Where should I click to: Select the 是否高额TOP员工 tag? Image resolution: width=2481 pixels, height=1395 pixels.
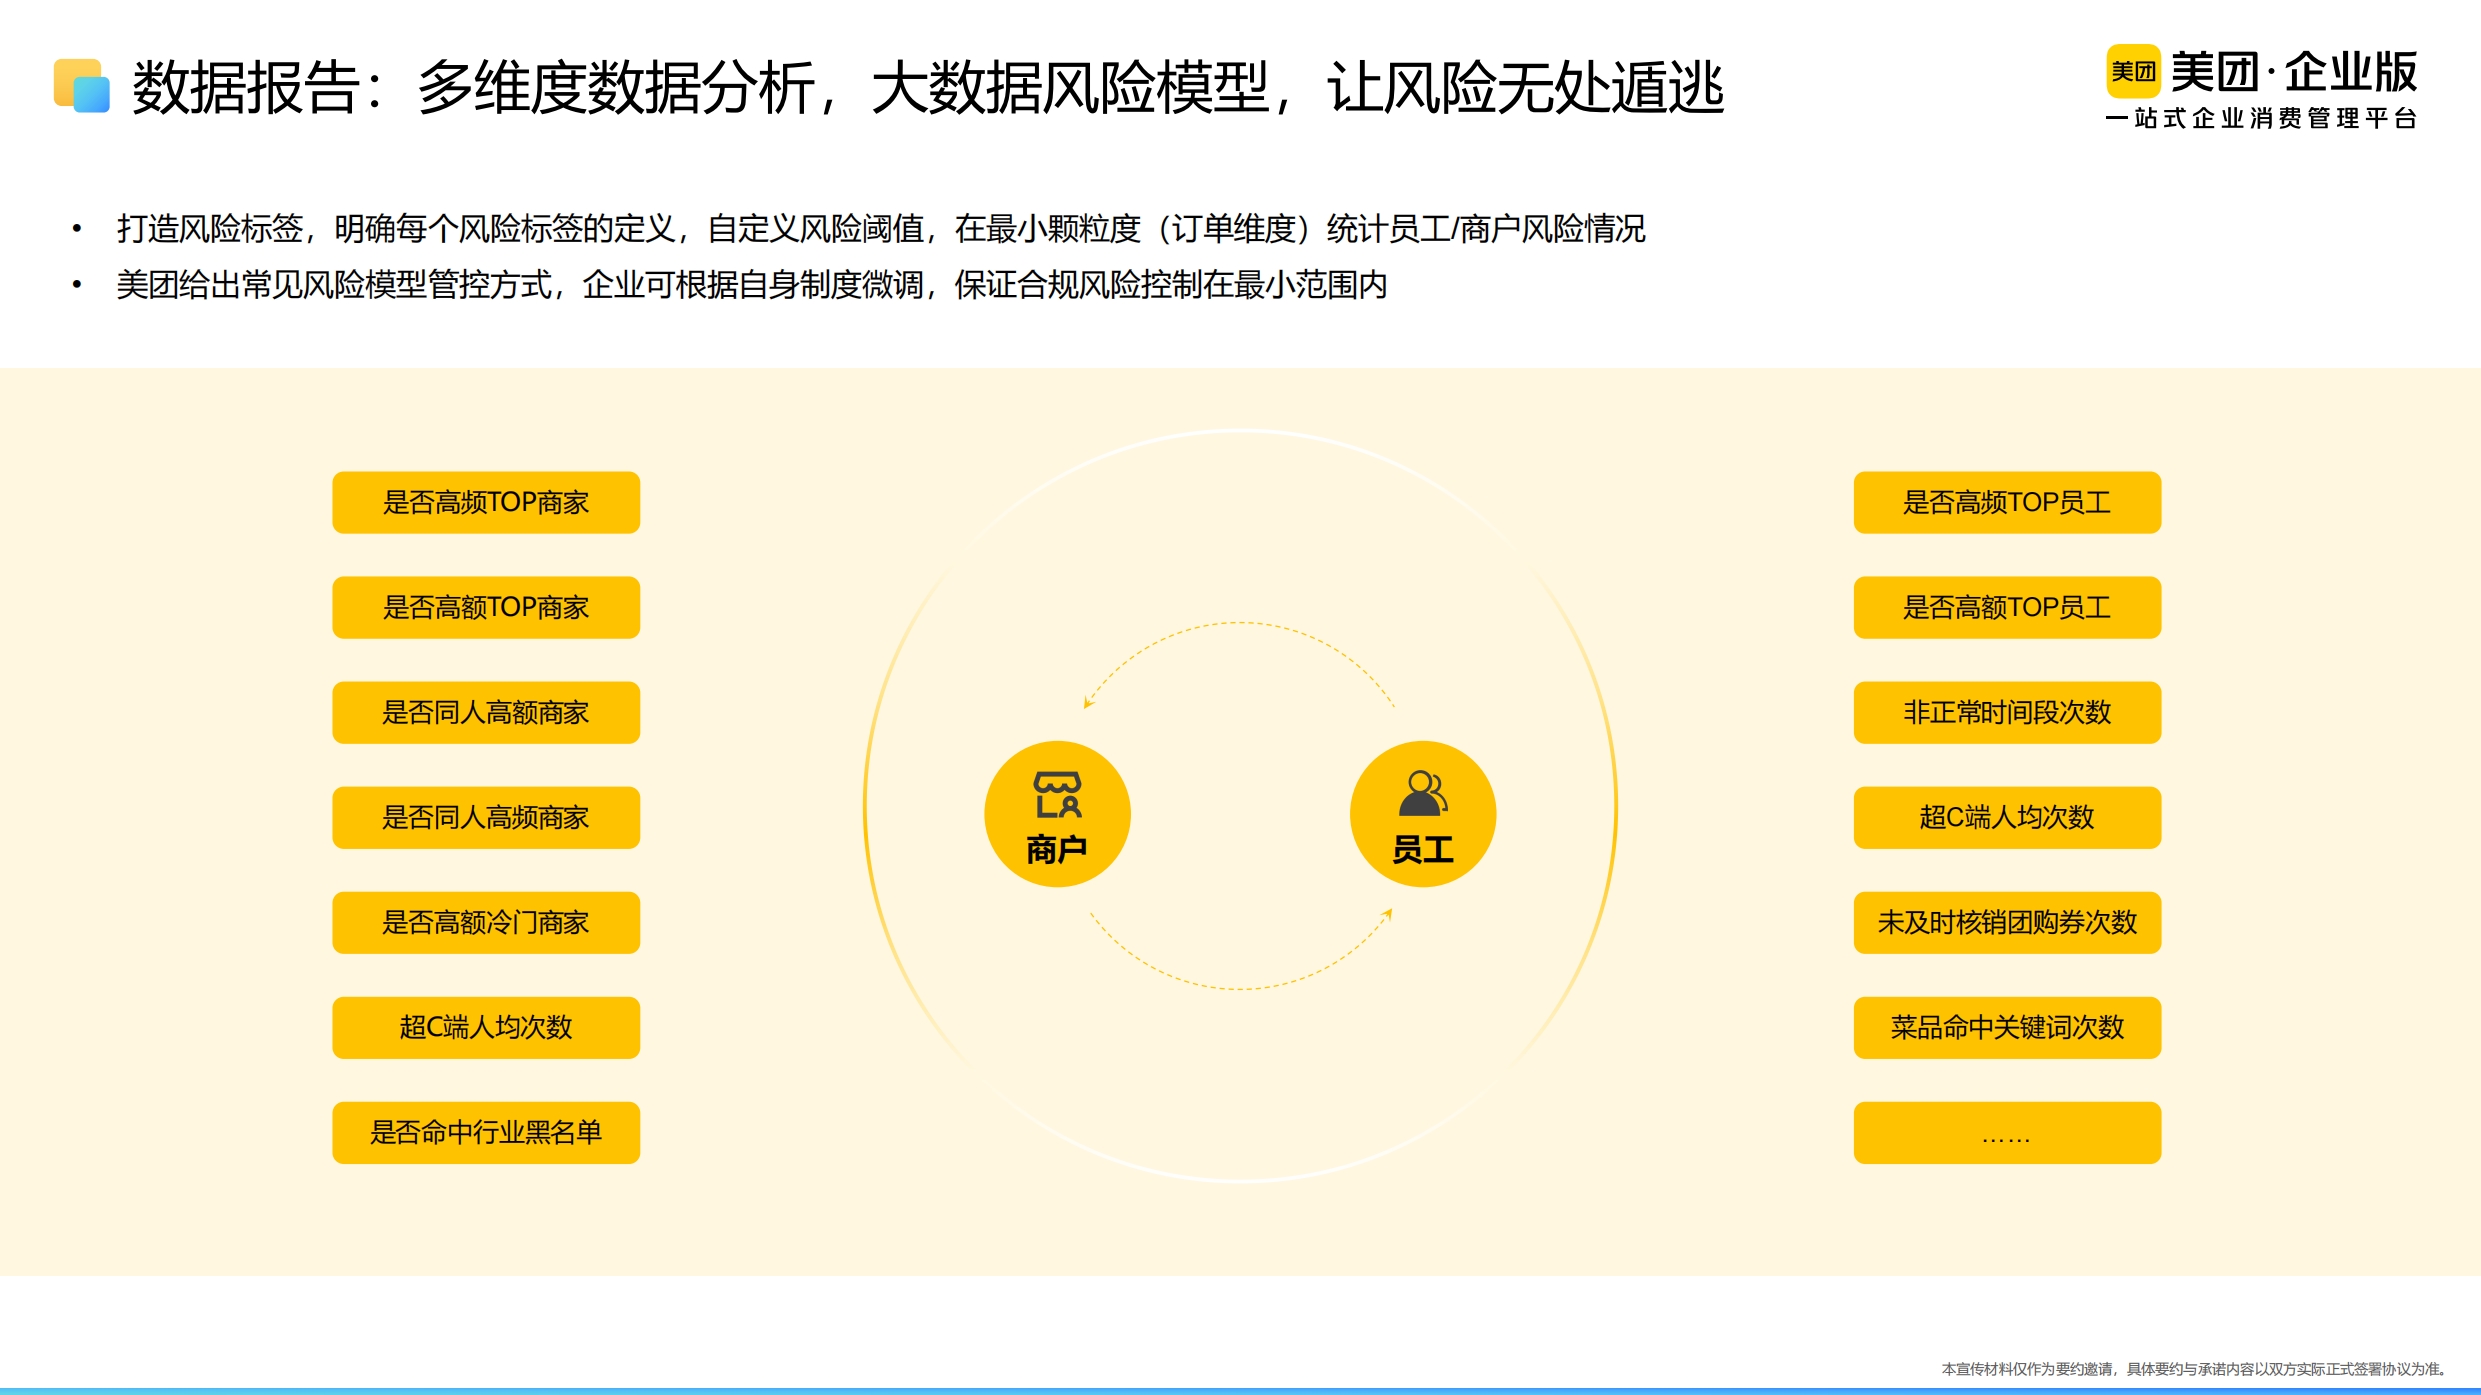click(x=2007, y=607)
